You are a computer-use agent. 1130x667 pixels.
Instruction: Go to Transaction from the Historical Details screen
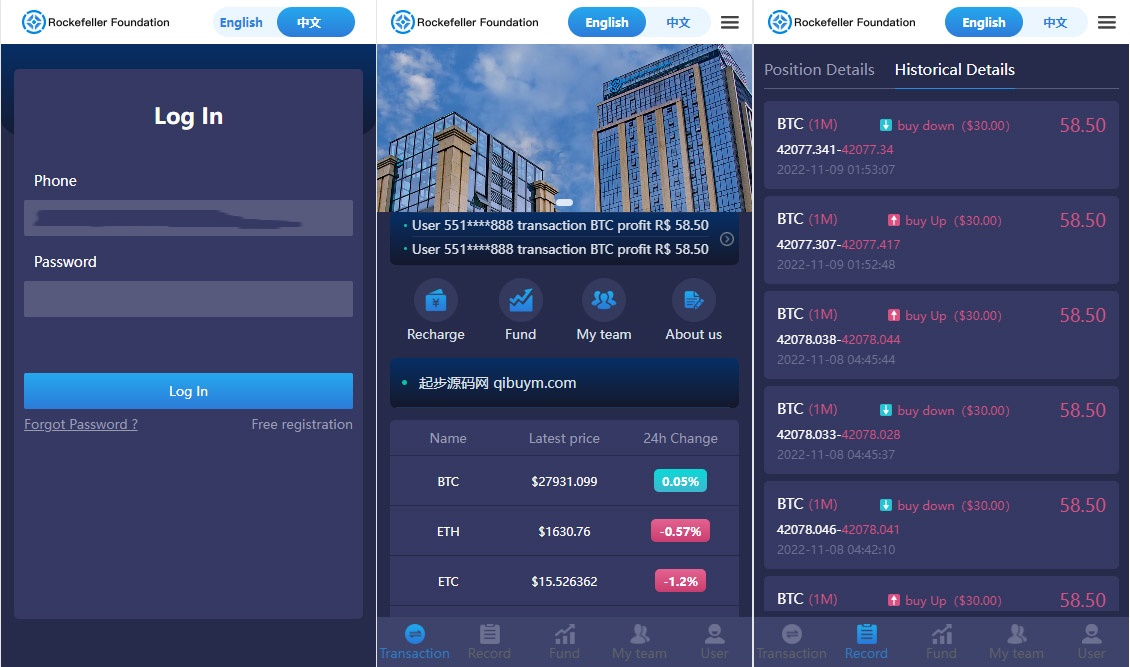coord(791,641)
